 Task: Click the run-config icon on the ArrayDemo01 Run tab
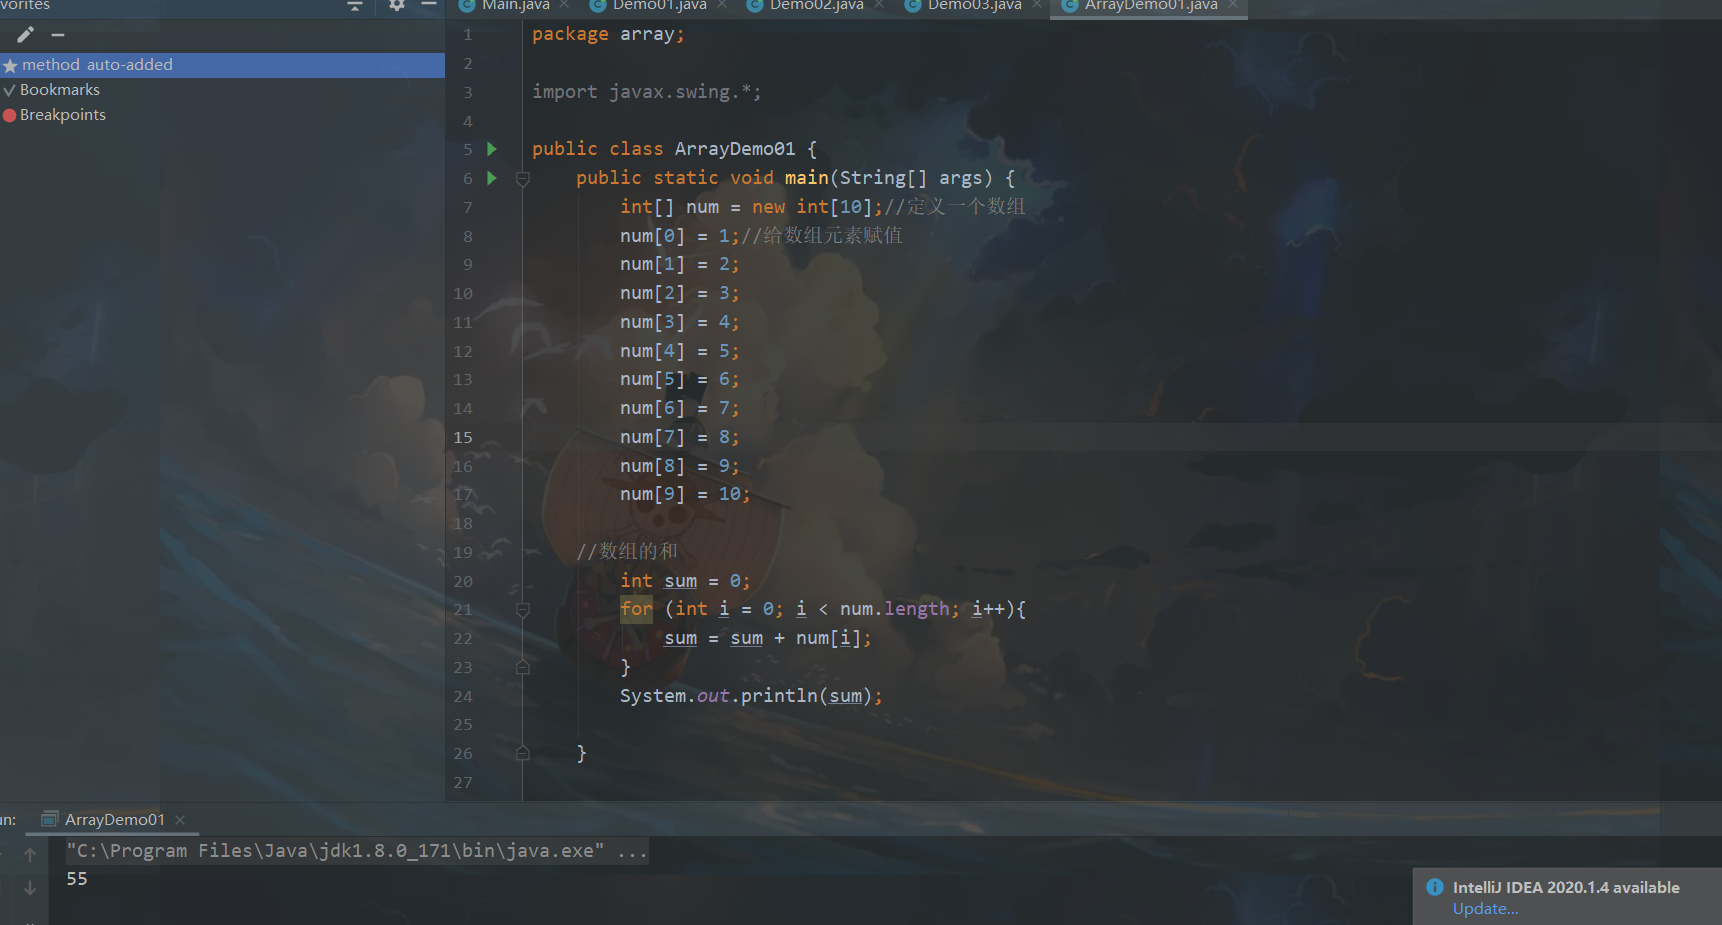point(49,820)
